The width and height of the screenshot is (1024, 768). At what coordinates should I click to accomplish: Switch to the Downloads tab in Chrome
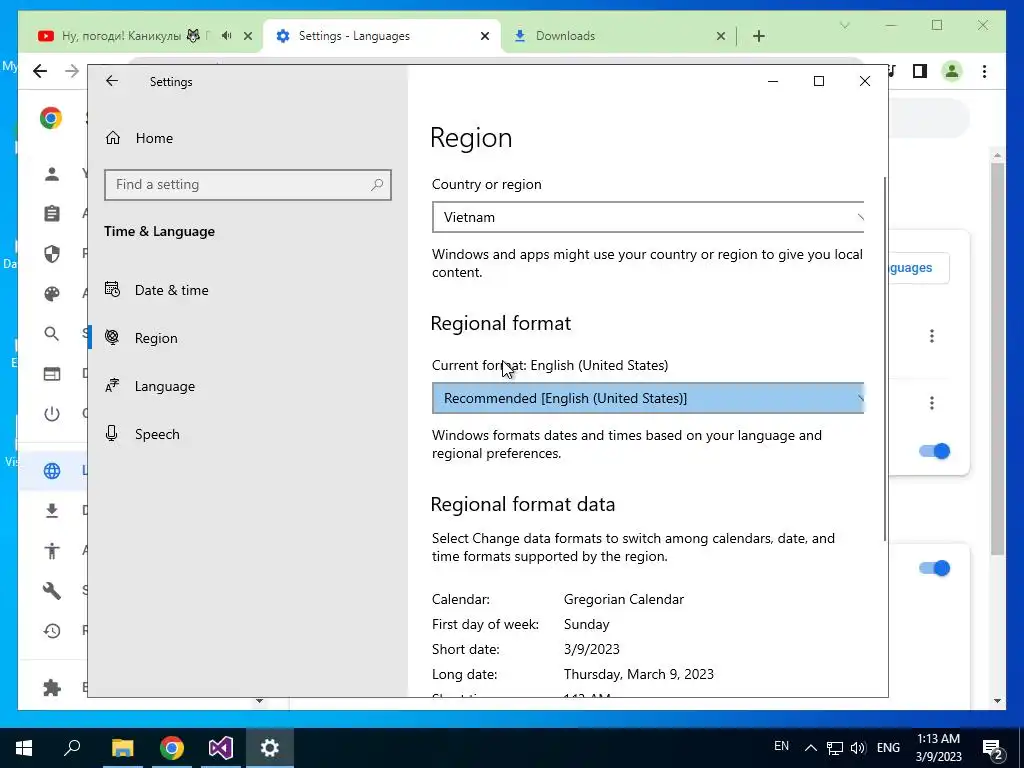tap(565, 36)
